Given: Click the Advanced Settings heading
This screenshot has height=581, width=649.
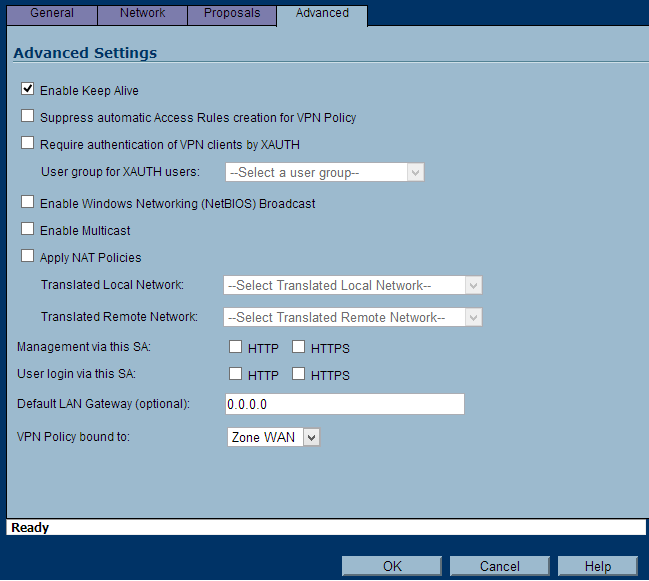Looking at the screenshot, I should point(85,53).
